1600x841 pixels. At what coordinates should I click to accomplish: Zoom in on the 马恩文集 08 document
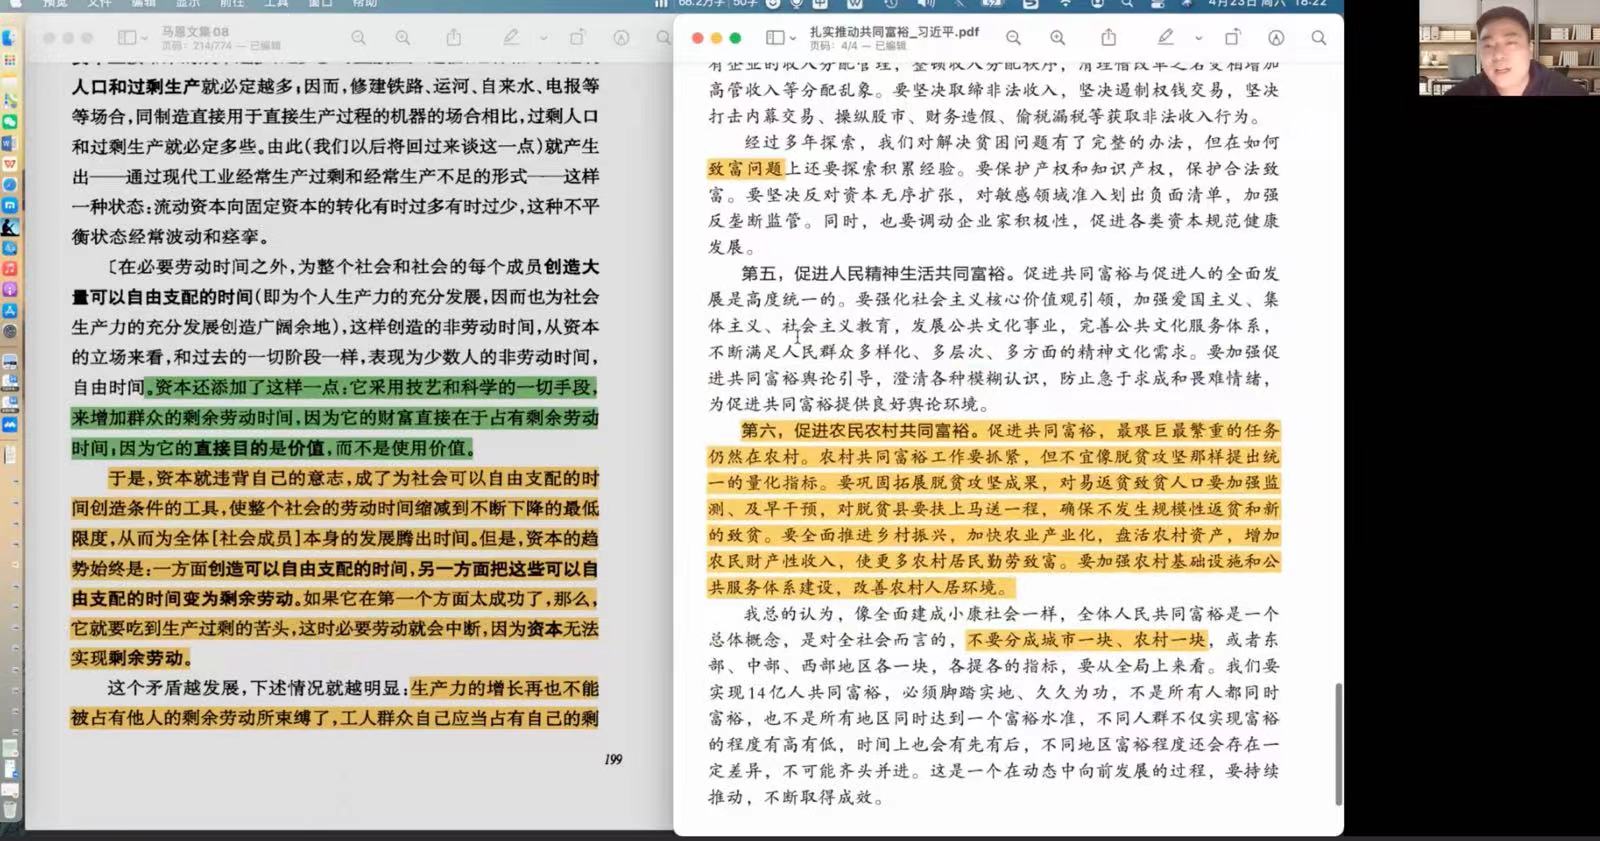(402, 38)
